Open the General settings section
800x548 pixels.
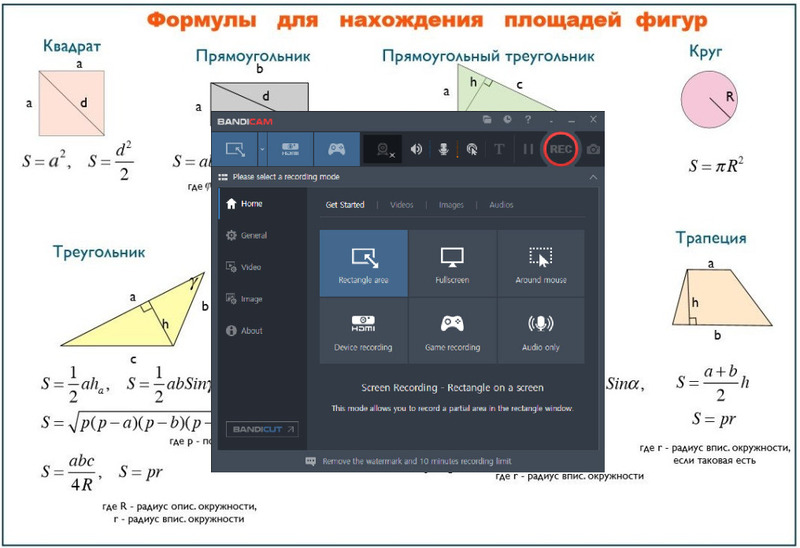263,235
